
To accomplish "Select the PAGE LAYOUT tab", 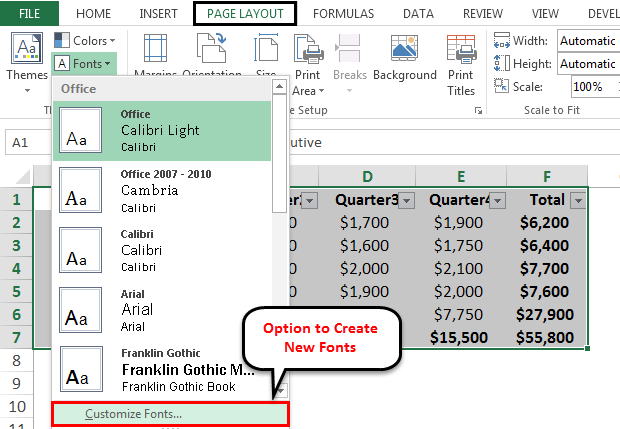I will click(x=245, y=13).
